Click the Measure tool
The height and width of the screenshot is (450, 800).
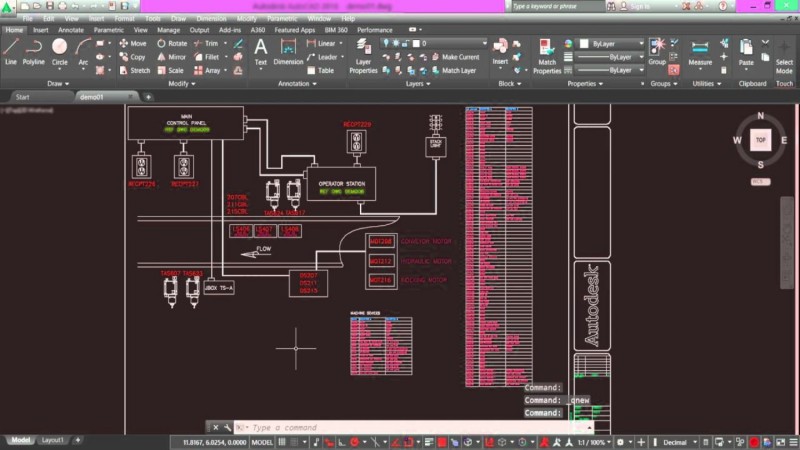click(700, 53)
